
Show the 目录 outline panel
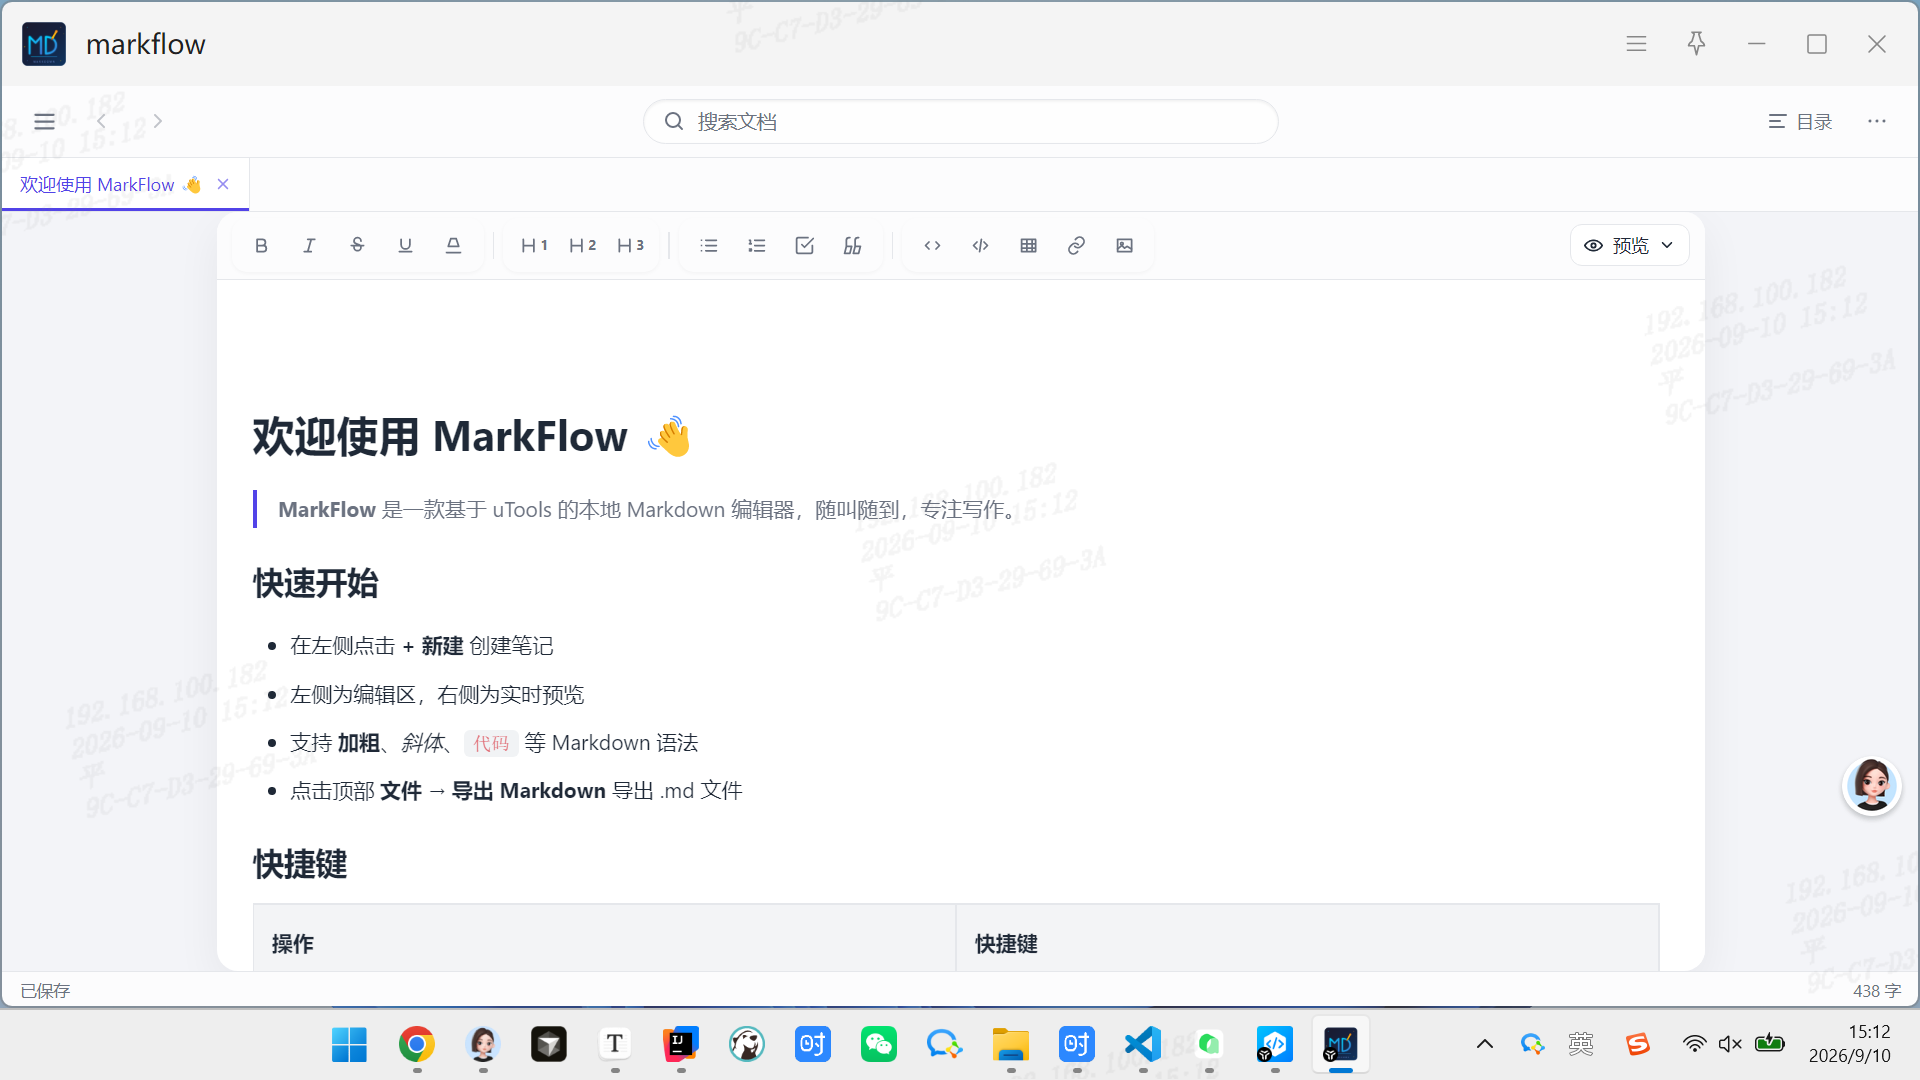tap(1800, 122)
